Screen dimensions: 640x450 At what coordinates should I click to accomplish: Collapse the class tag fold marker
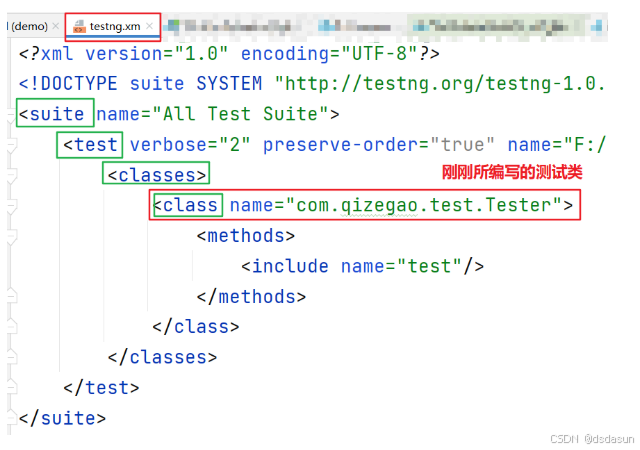point(11,207)
